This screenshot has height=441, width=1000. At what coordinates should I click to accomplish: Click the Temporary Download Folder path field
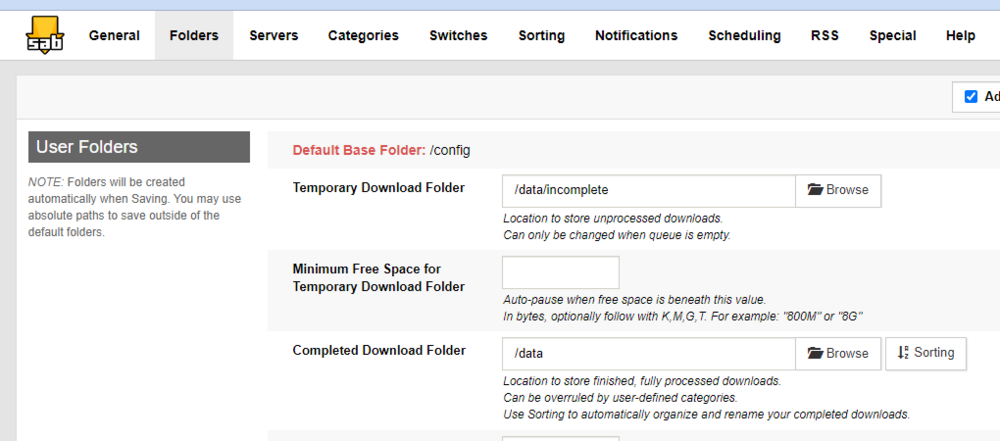tap(649, 191)
